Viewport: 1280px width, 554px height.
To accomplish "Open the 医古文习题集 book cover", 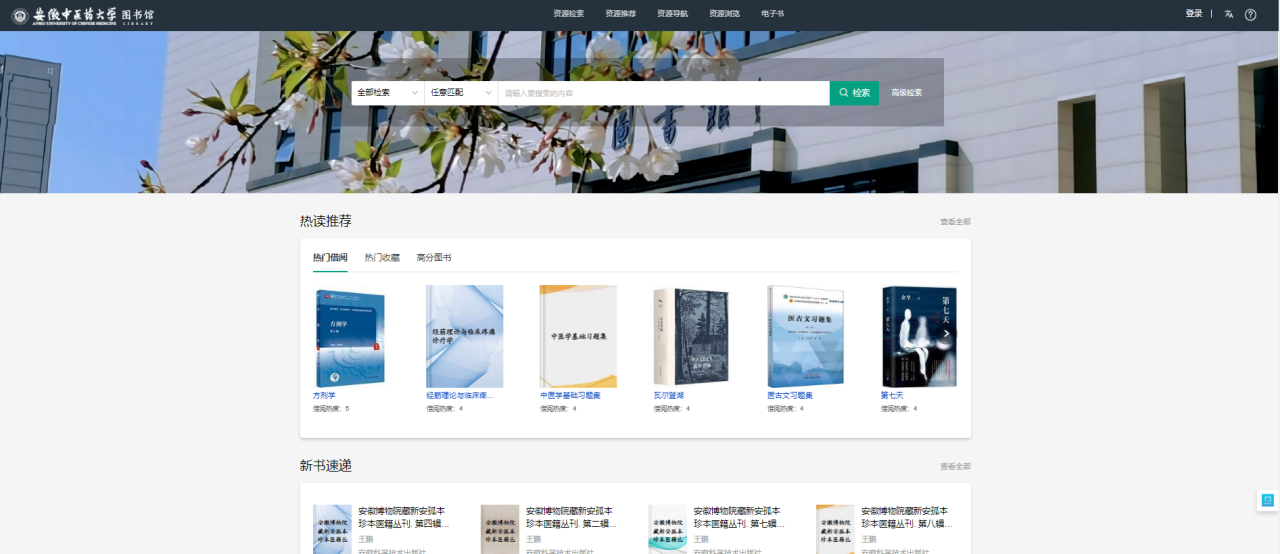I will pos(806,337).
